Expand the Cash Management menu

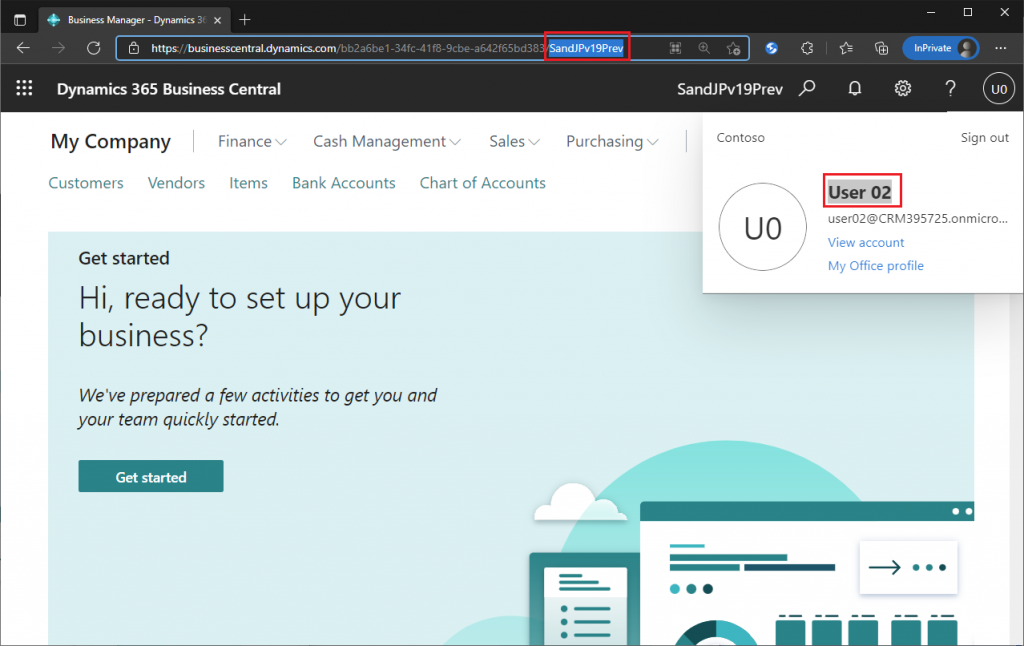(x=387, y=141)
